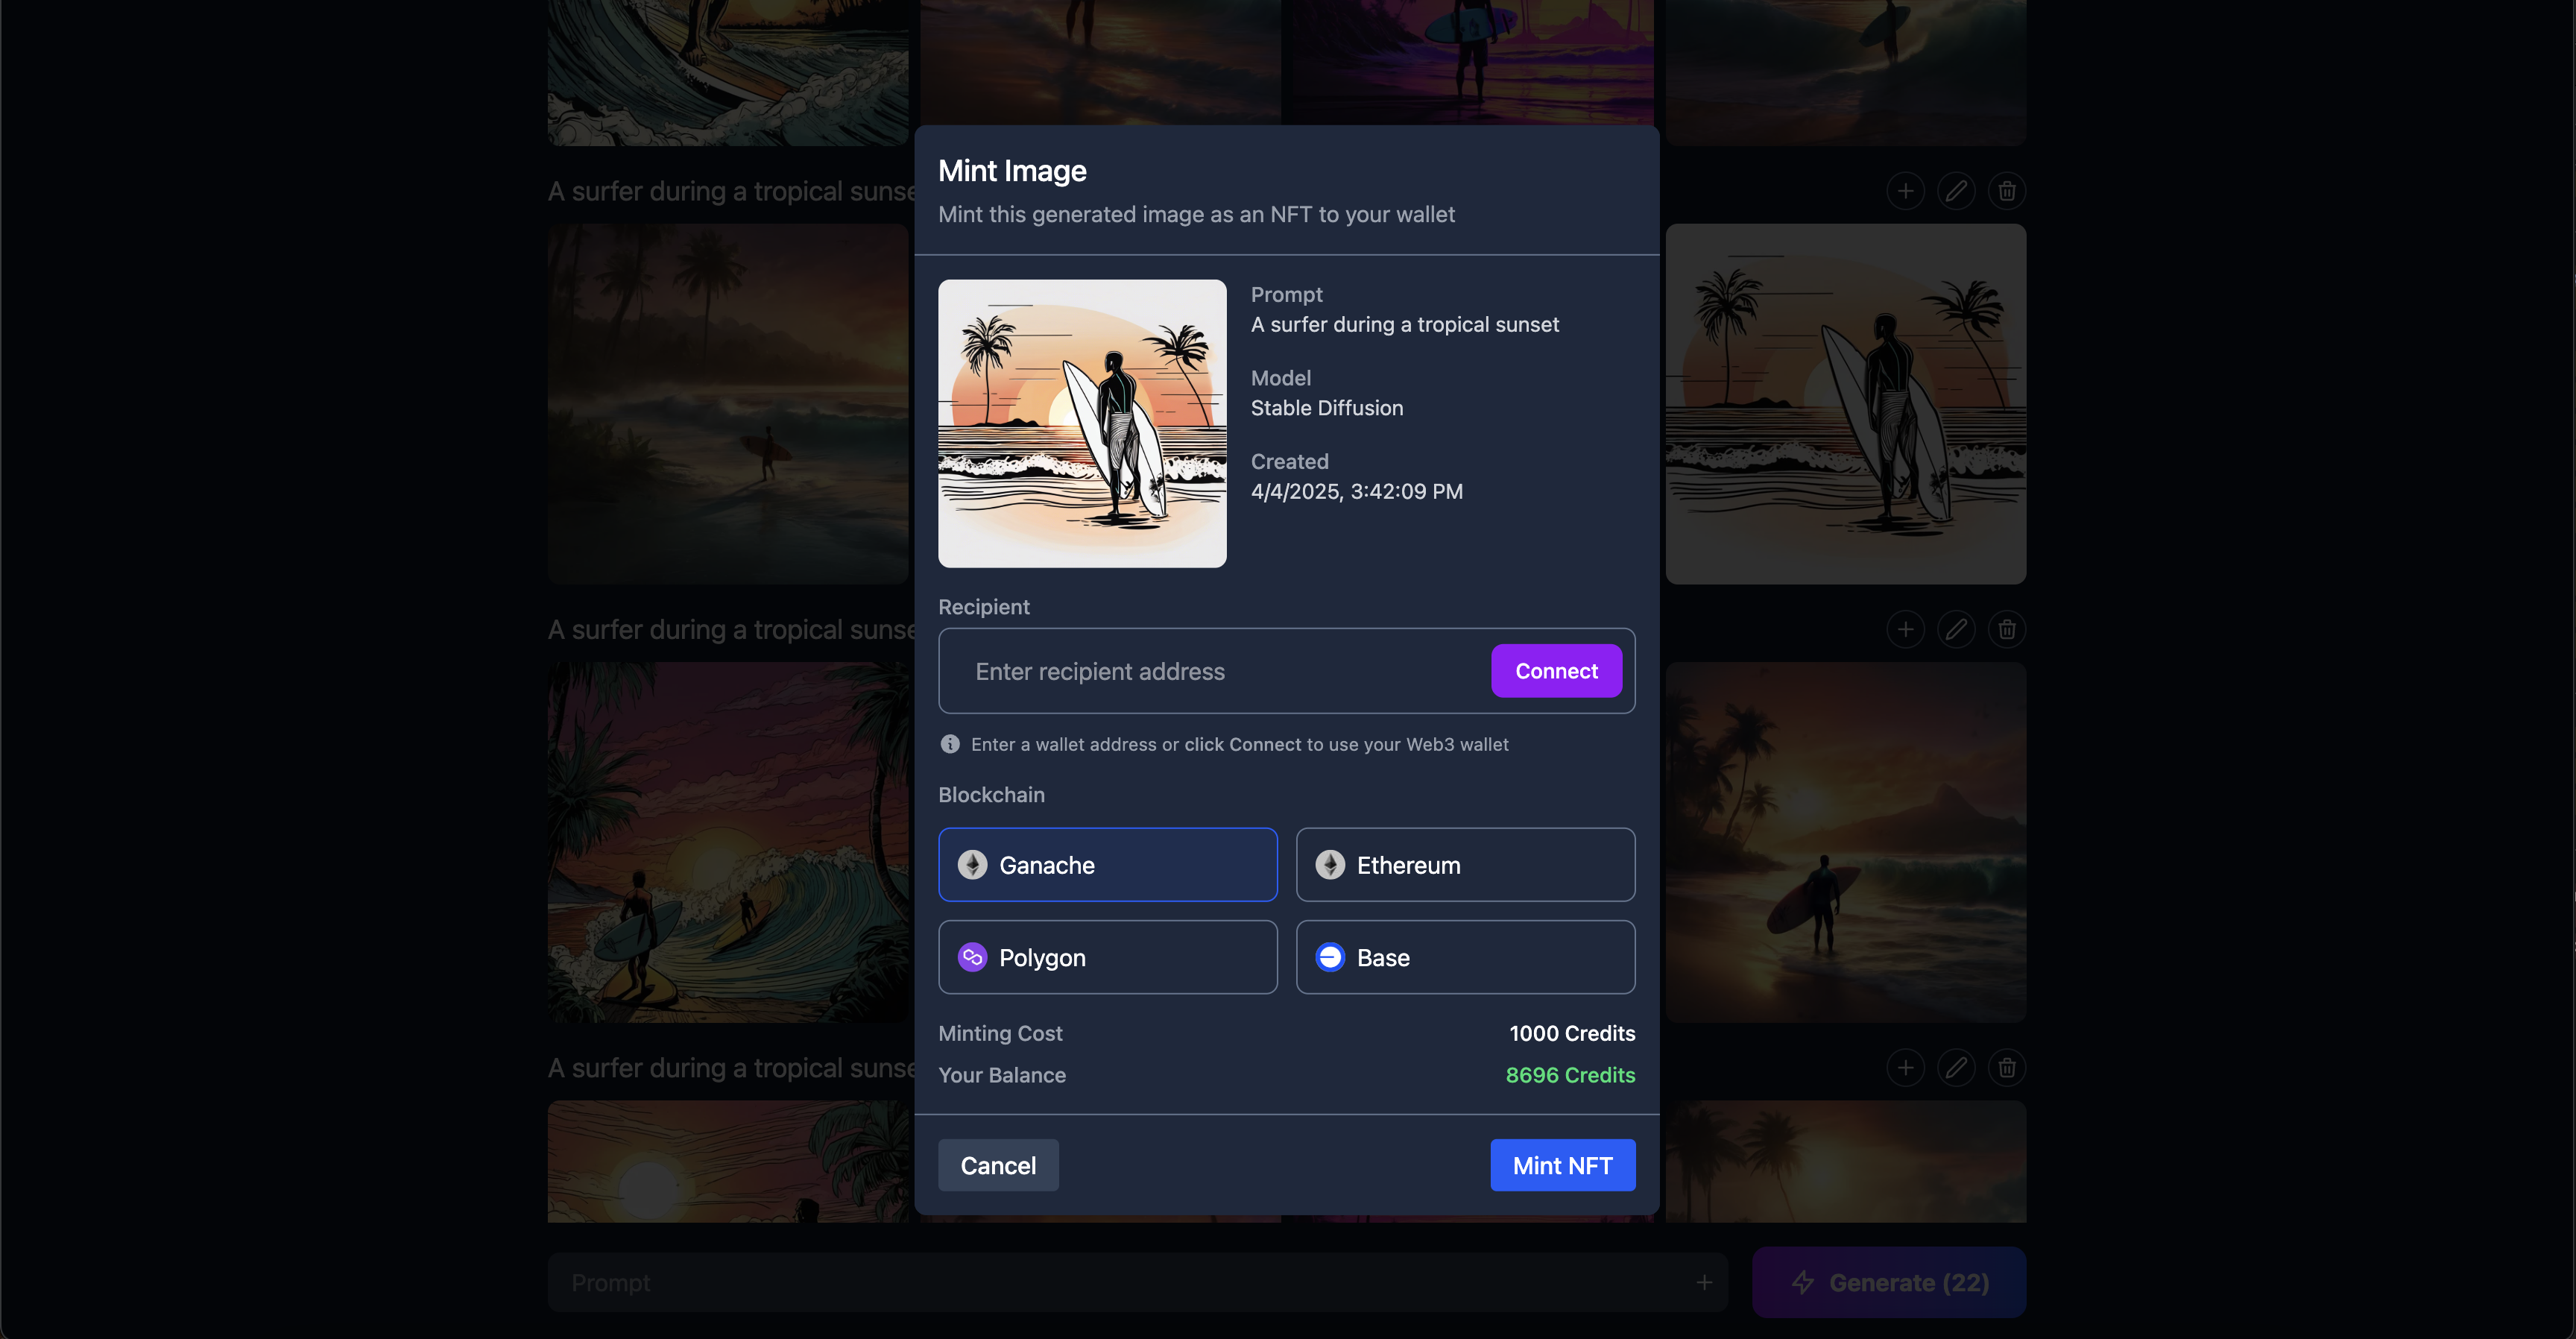The height and width of the screenshot is (1339, 2576).
Task: Choose the Base network option
Action: pyautogui.click(x=1464, y=957)
